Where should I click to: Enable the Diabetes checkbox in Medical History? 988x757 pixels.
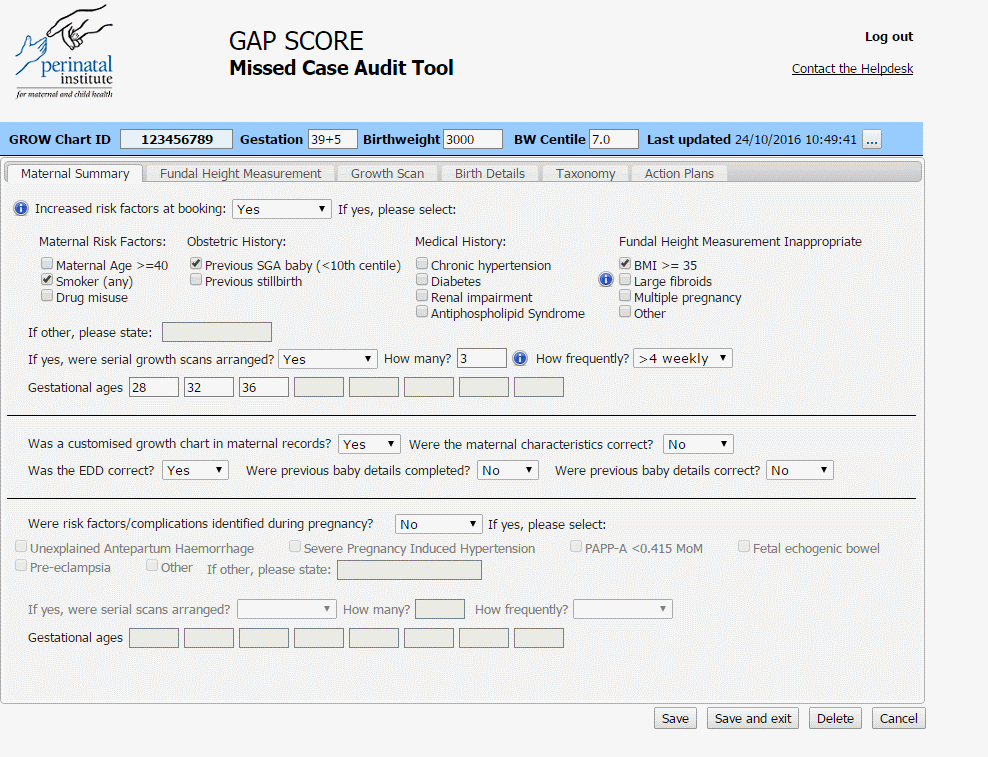point(422,279)
